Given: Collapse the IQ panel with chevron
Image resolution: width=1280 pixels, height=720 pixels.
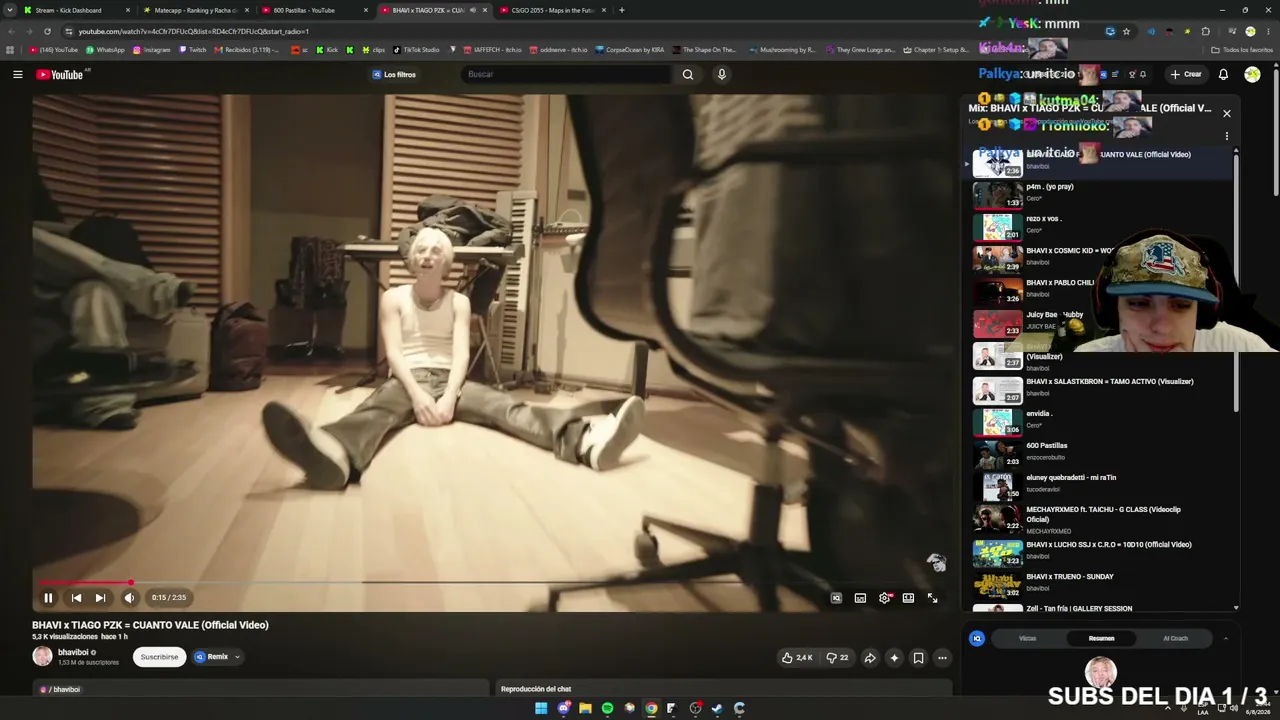Looking at the screenshot, I should [x=1226, y=638].
